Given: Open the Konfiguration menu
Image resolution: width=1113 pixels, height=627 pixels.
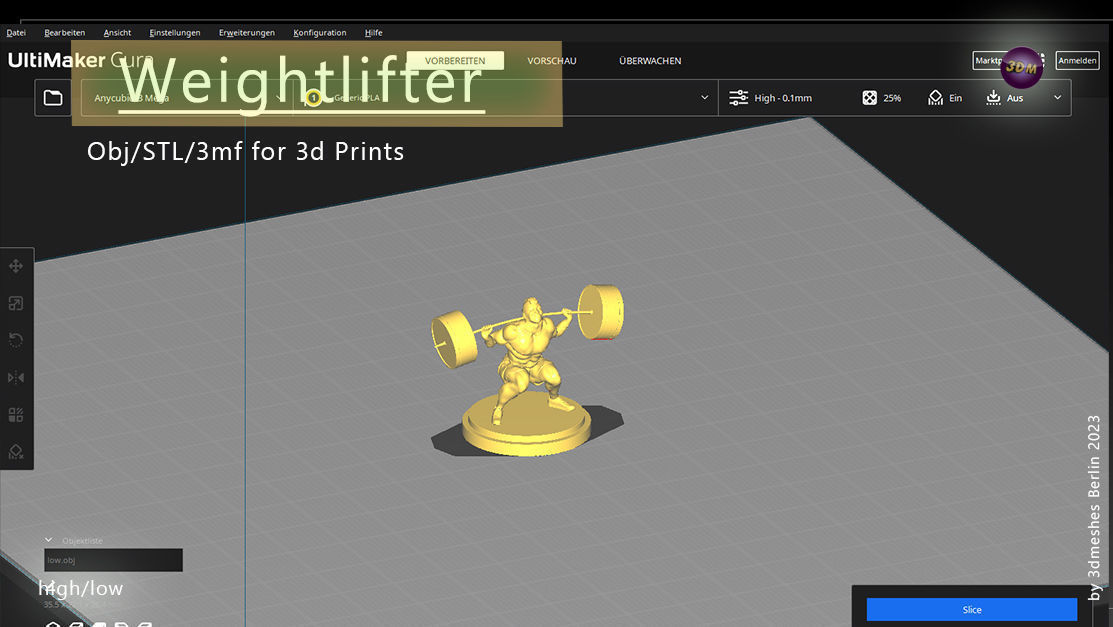Looking at the screenshot, I should (319, 33).
